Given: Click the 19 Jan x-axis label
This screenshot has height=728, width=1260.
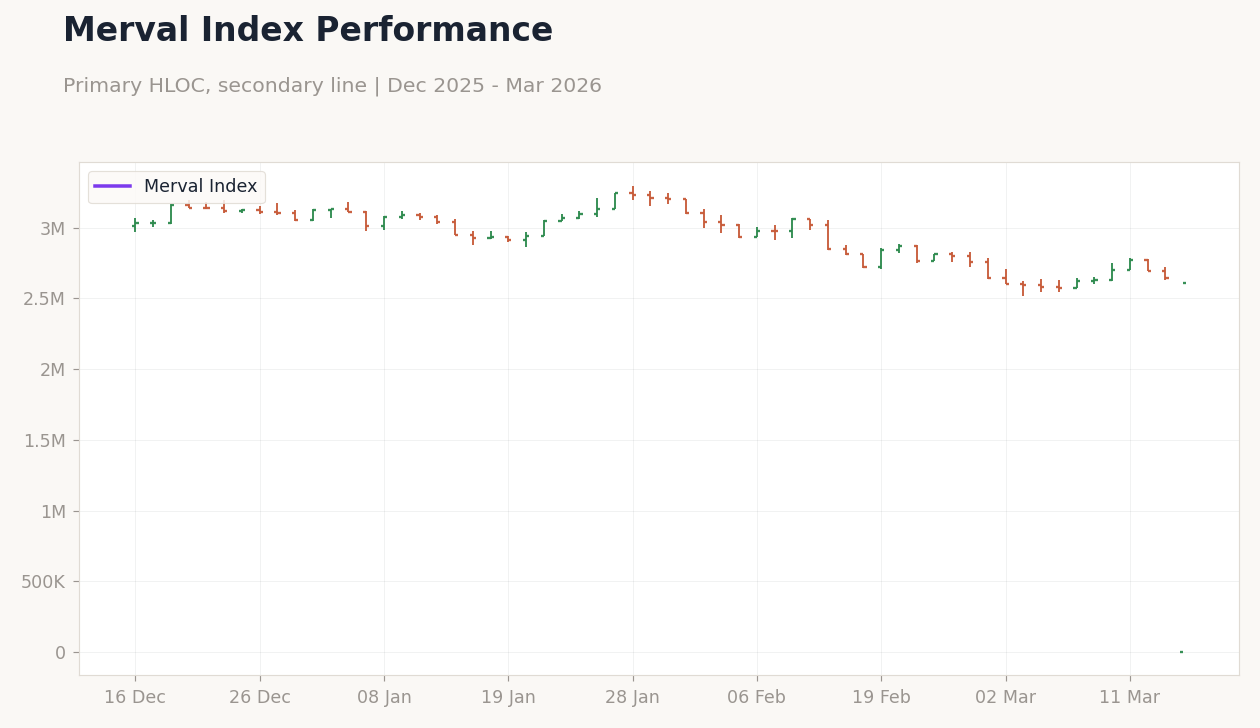Looking at the screenshot, I should point(508,698).
